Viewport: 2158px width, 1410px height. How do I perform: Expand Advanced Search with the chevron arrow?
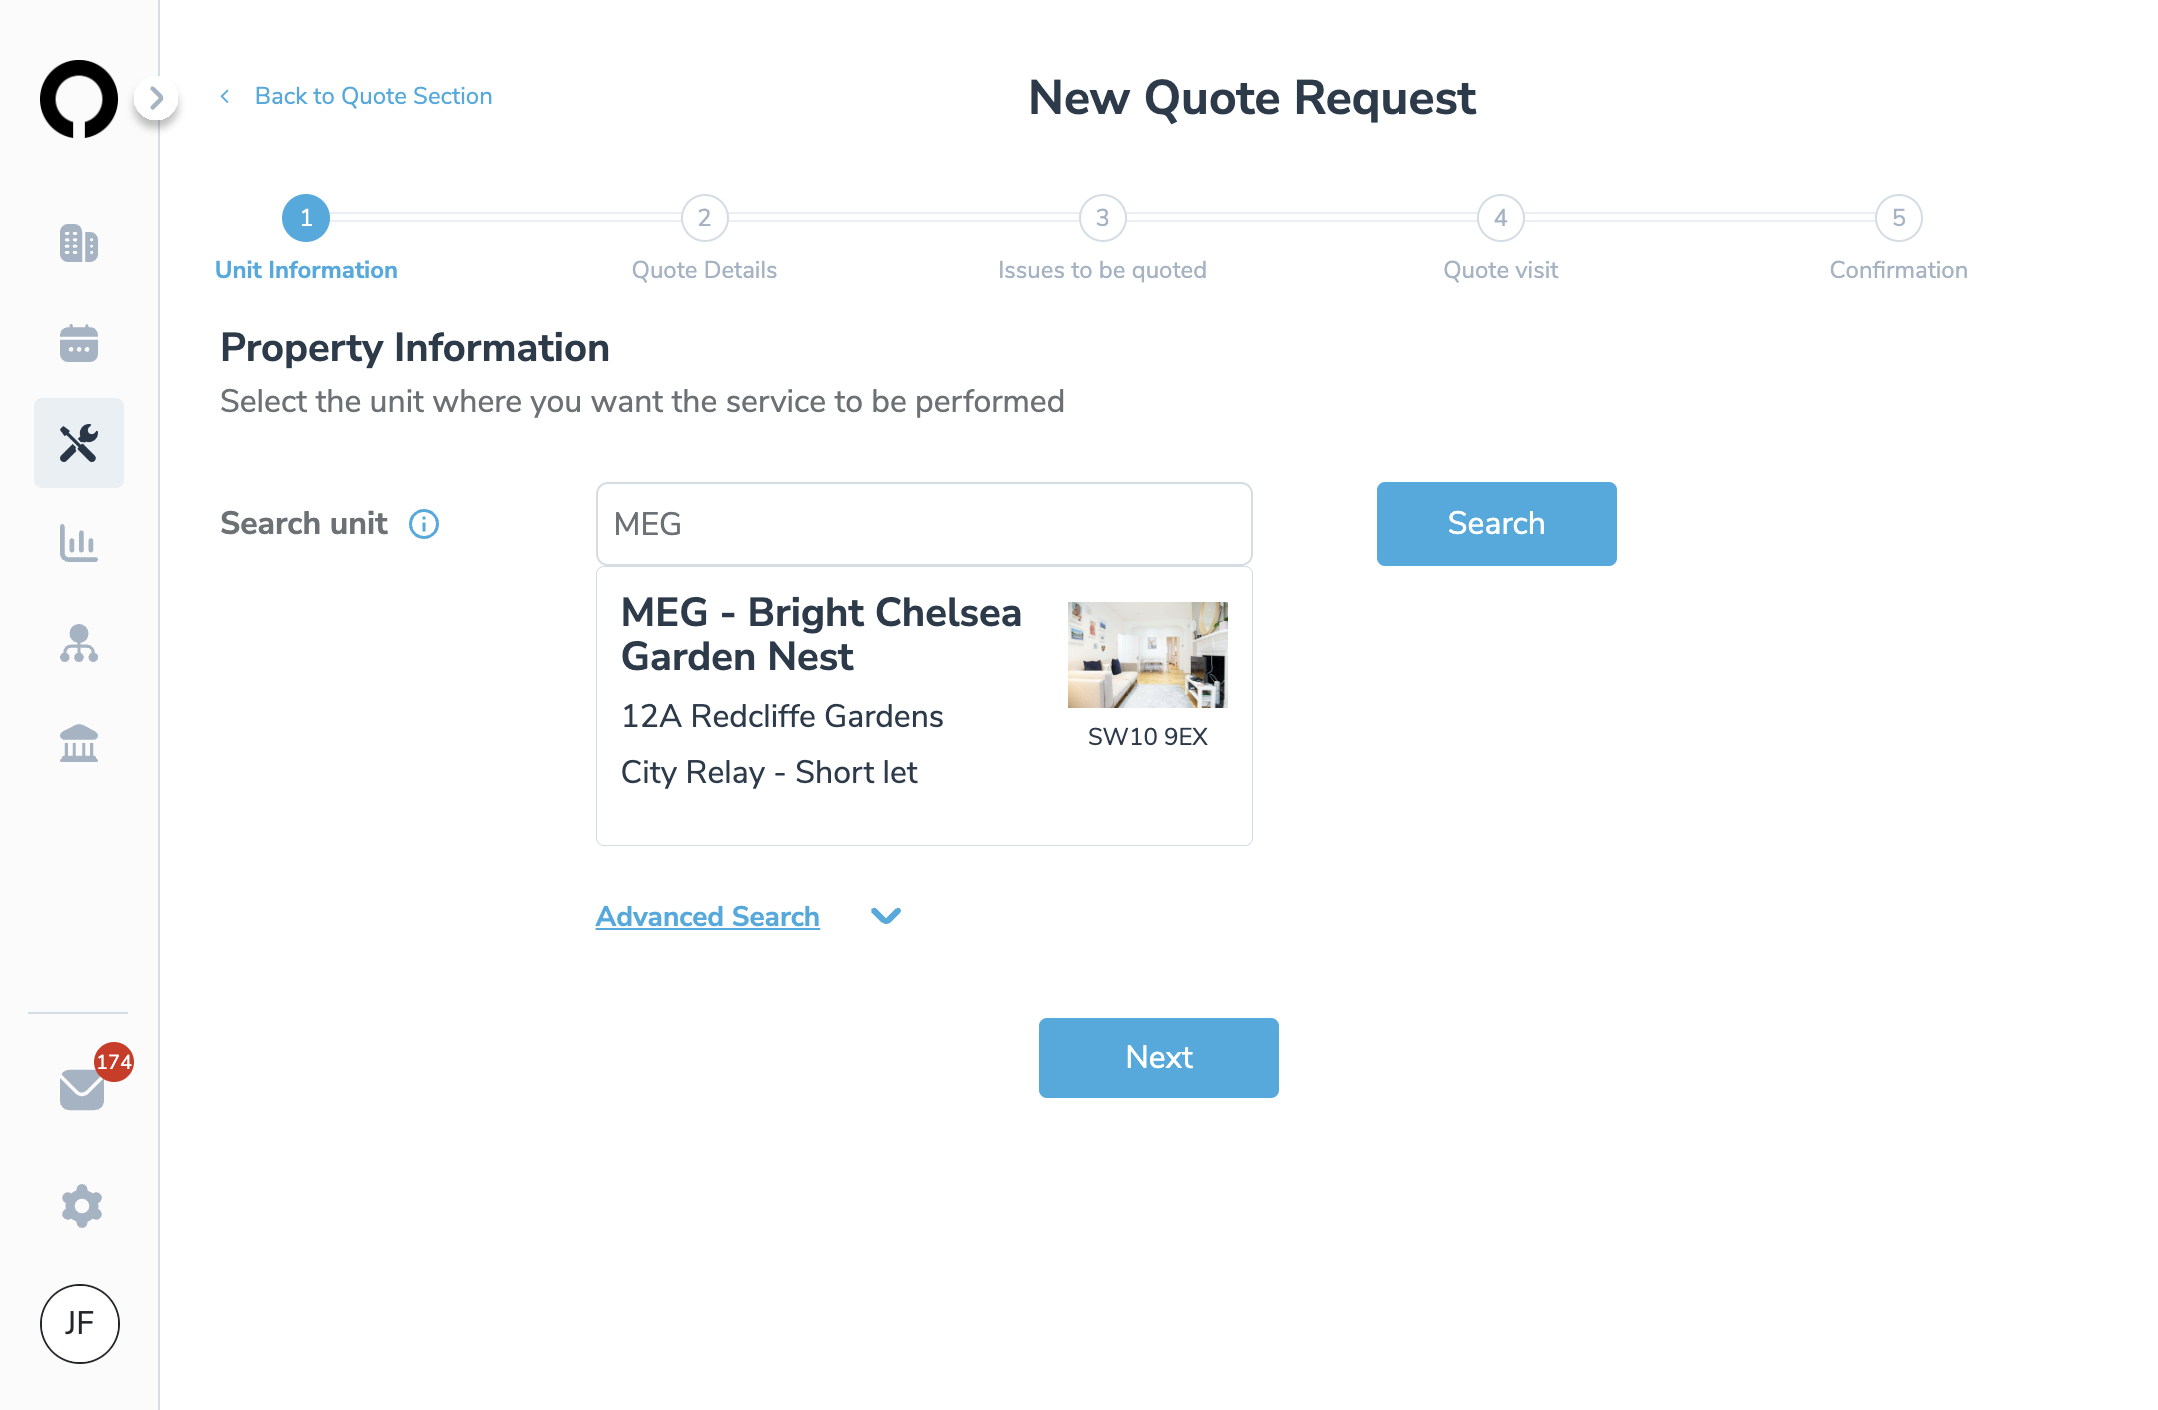[886, 916]
